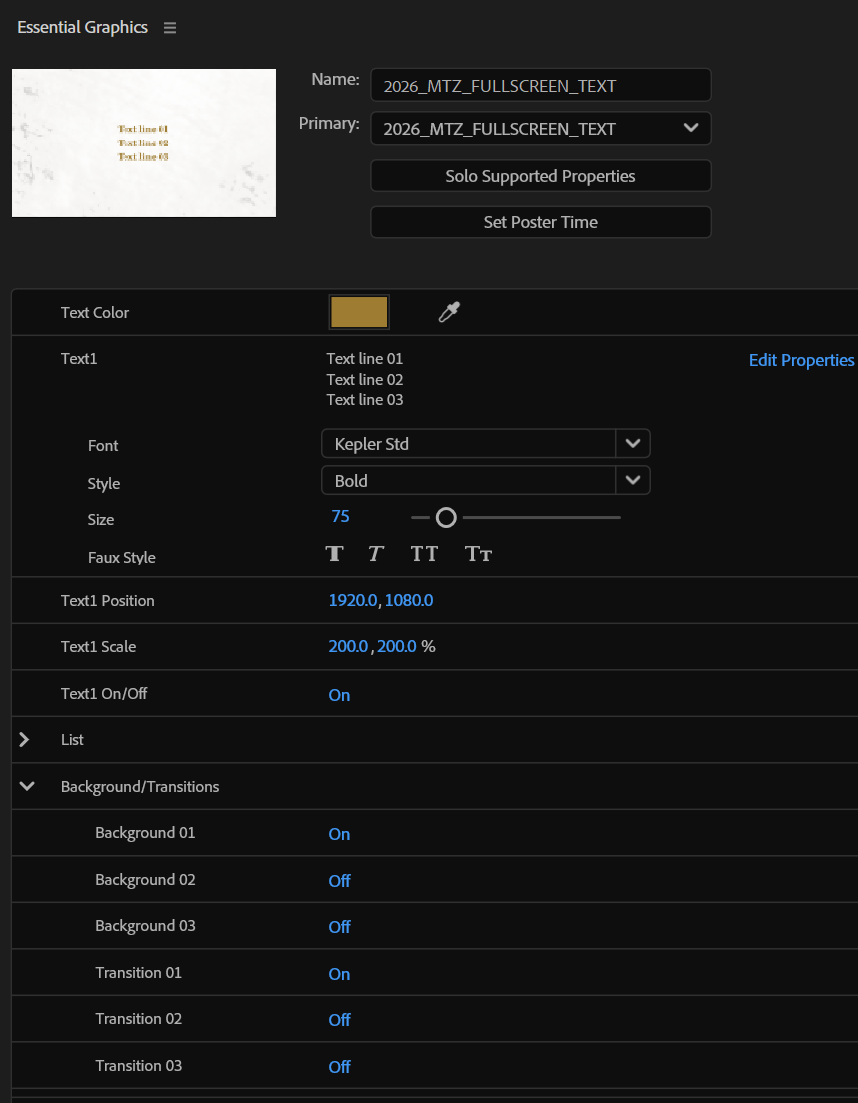The height and width of the screenshot is (1103, 858).
Task: Expand the List group
Action: [25, 739]
